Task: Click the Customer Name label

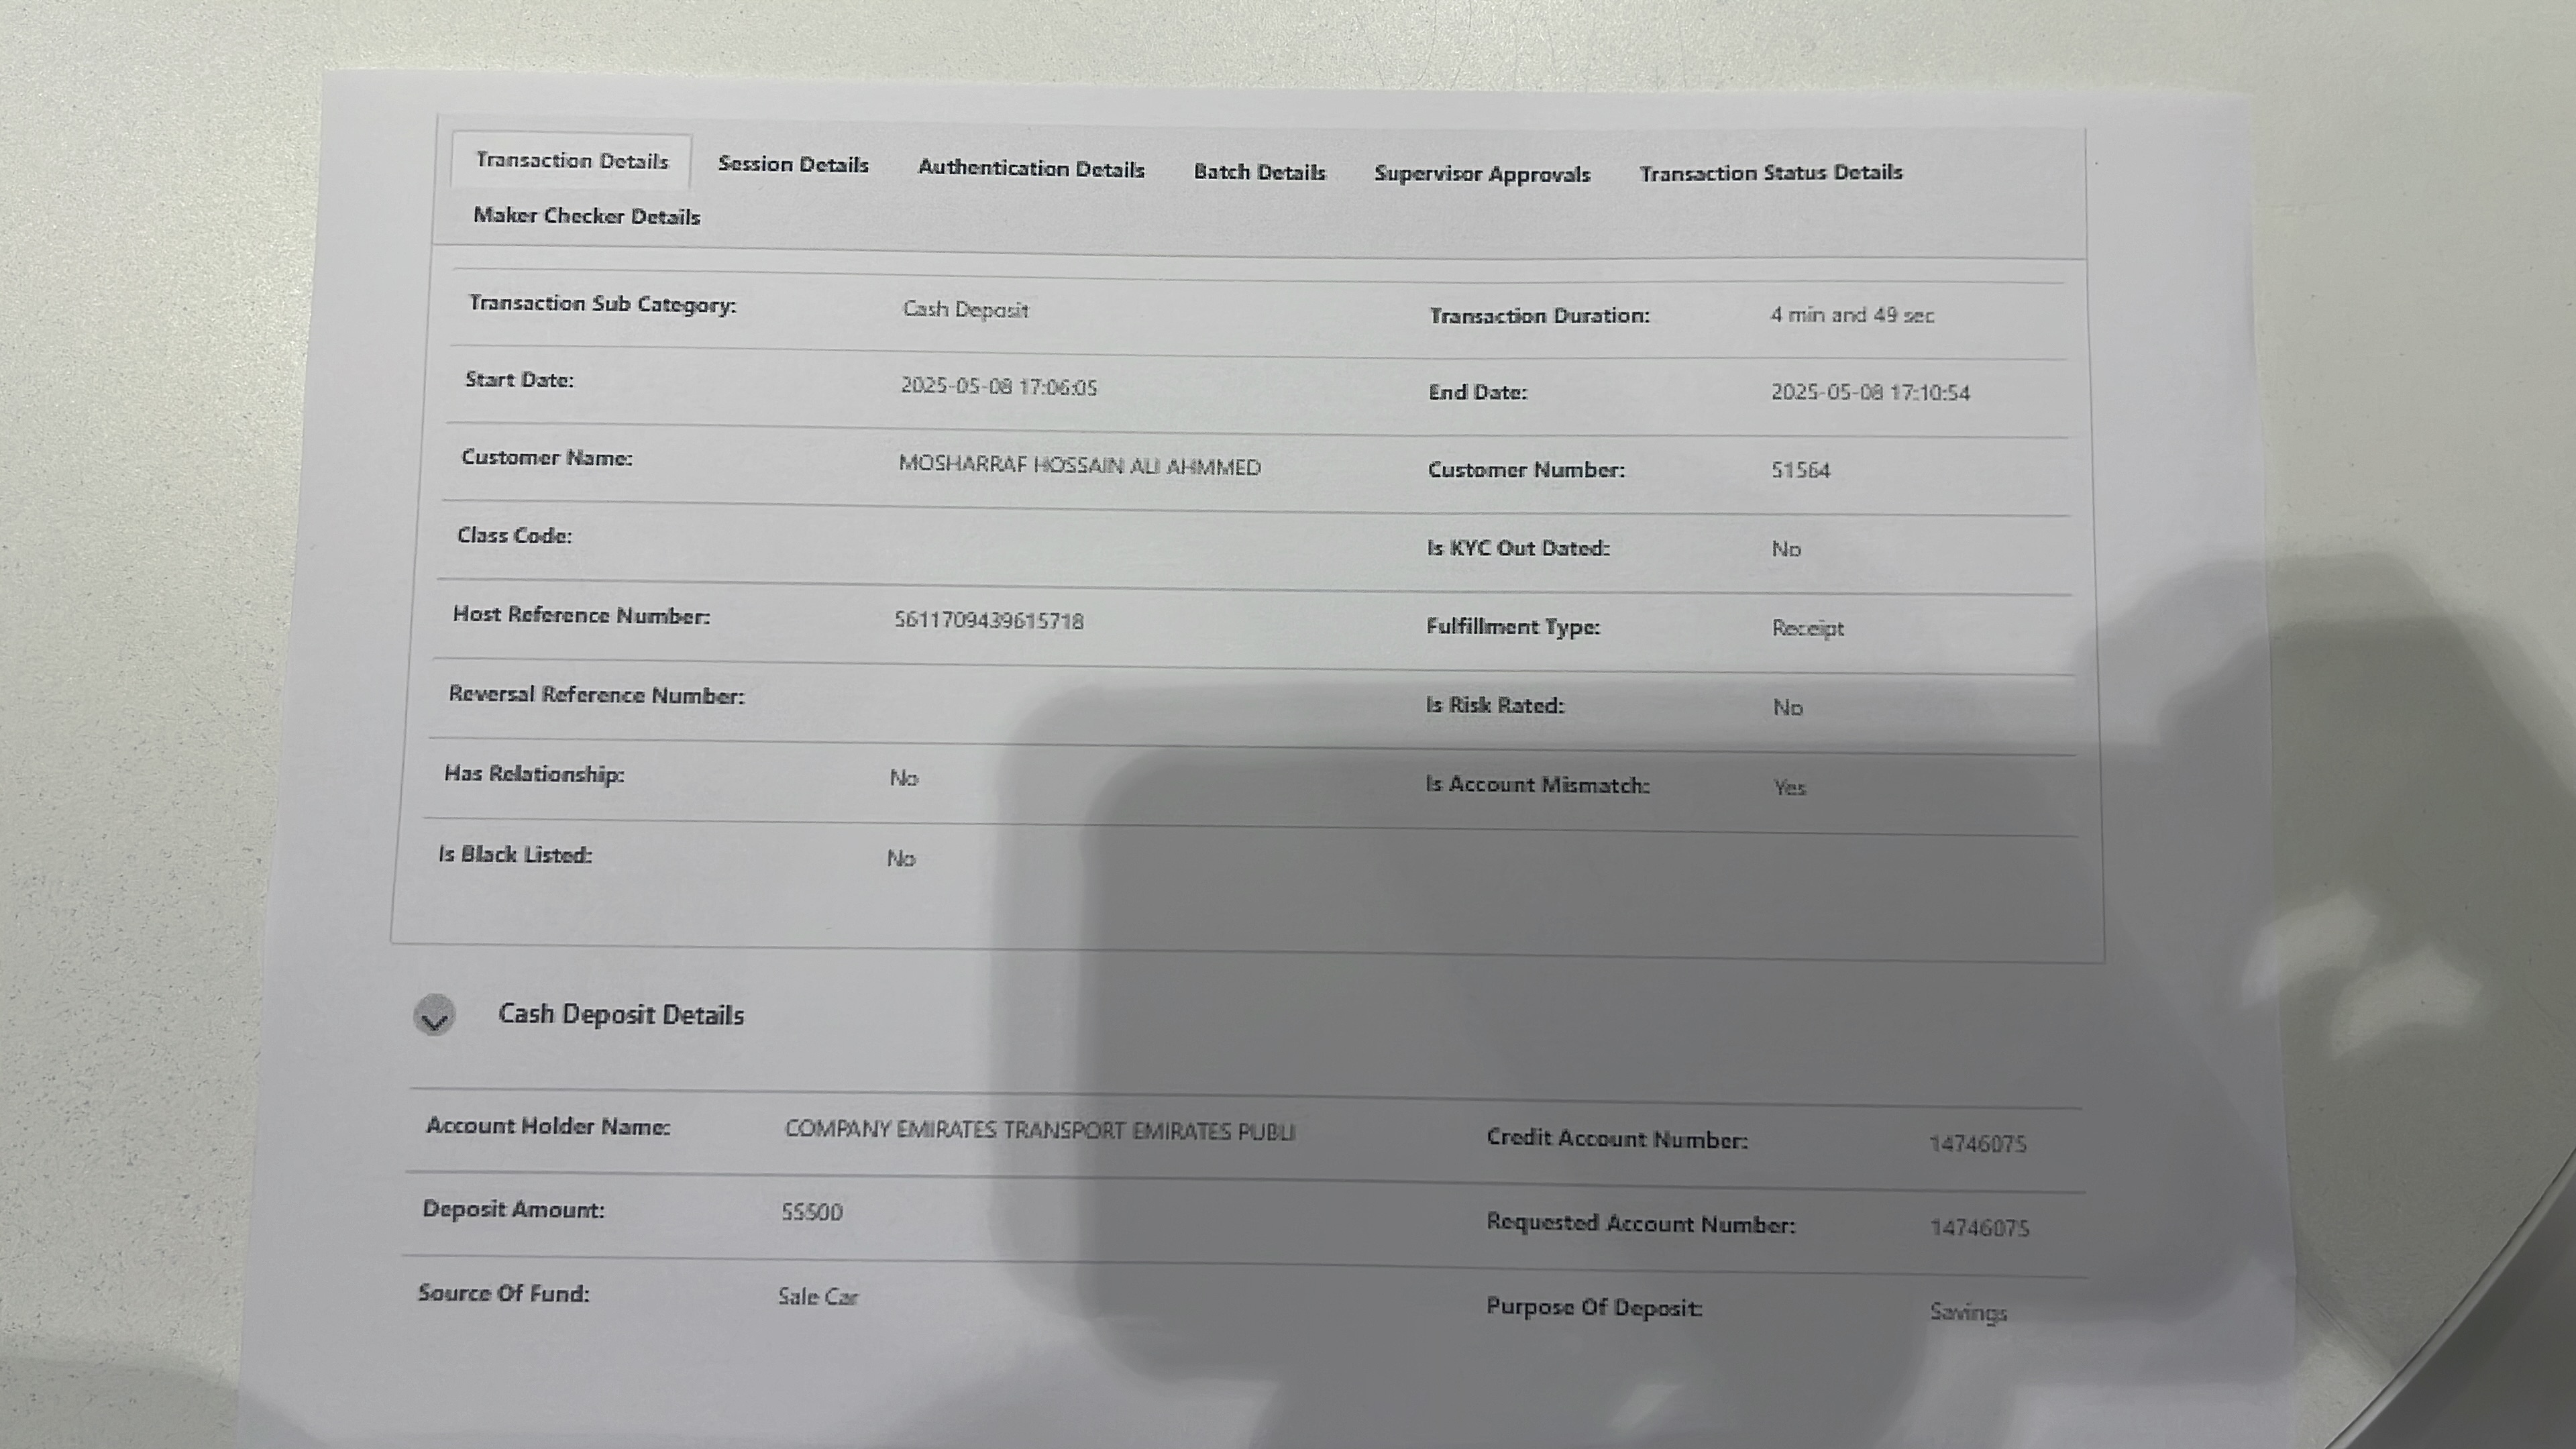Action: (x=546, y=458)
